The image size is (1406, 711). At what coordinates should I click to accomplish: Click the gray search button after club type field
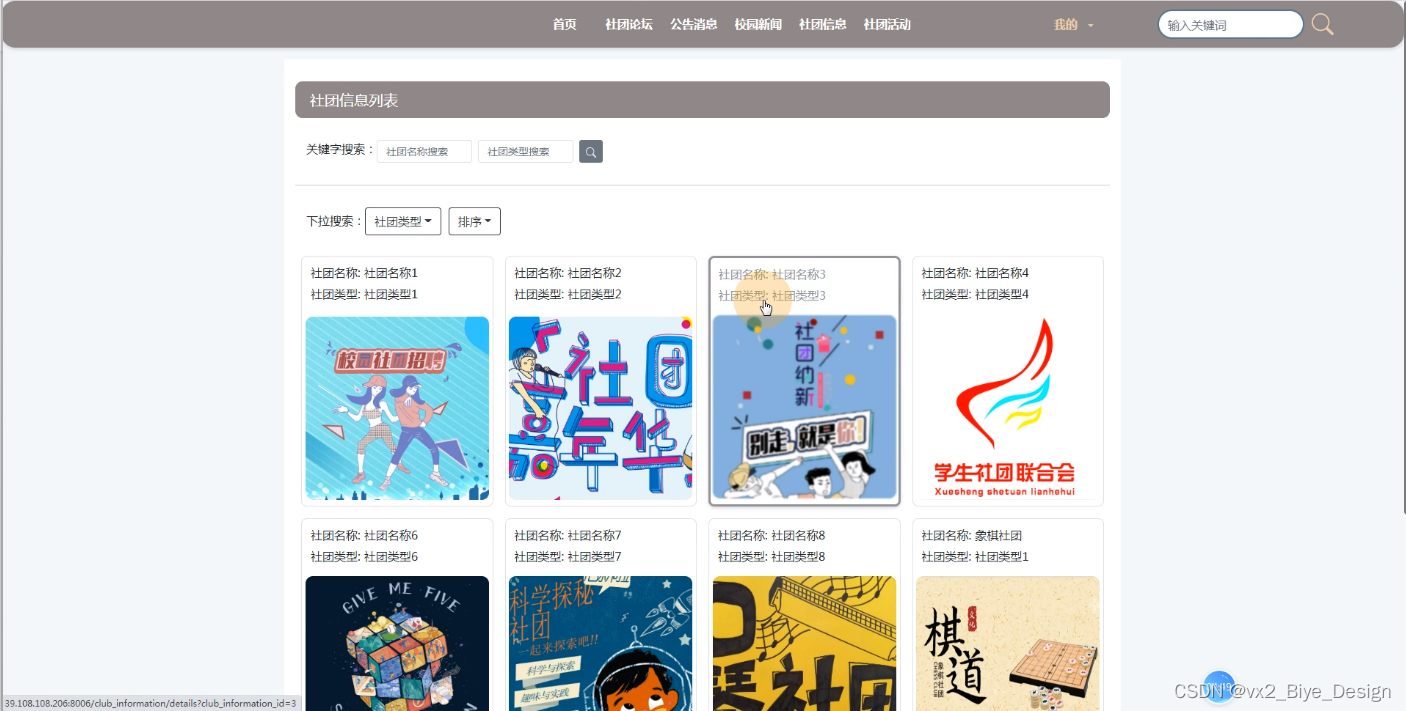(591, 152)
